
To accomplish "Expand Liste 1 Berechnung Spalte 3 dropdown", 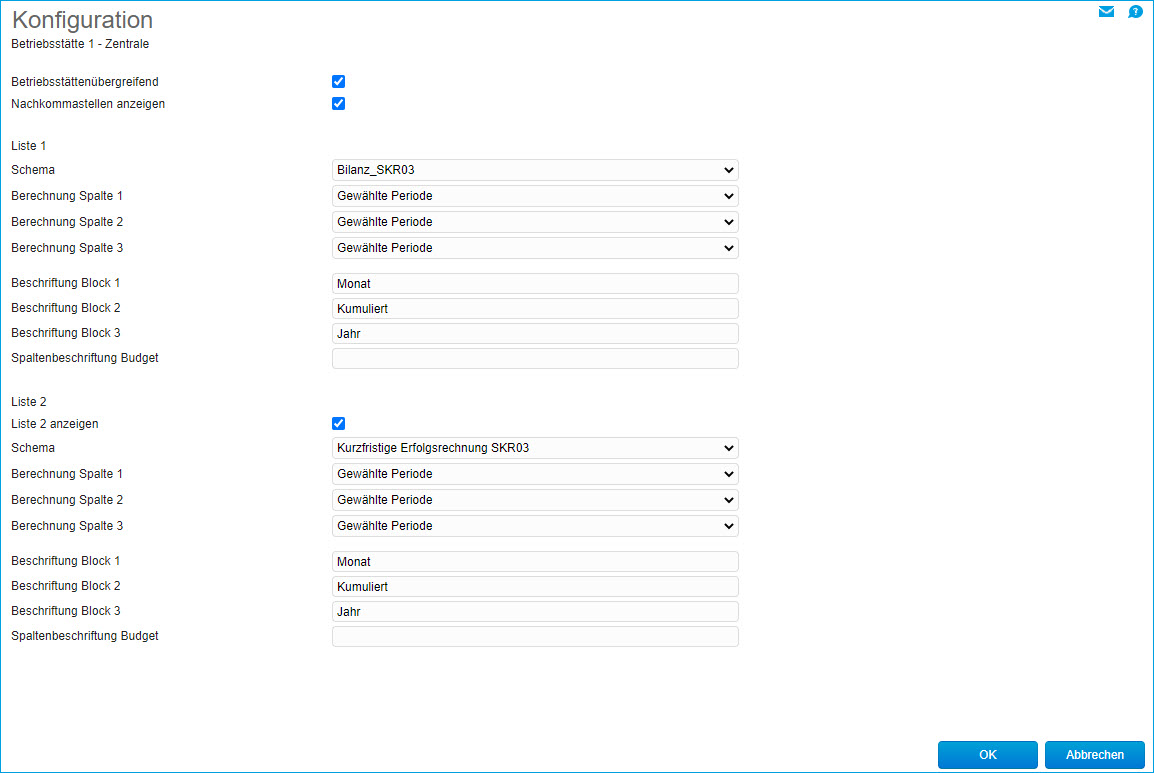I will [x=535, y=248].
